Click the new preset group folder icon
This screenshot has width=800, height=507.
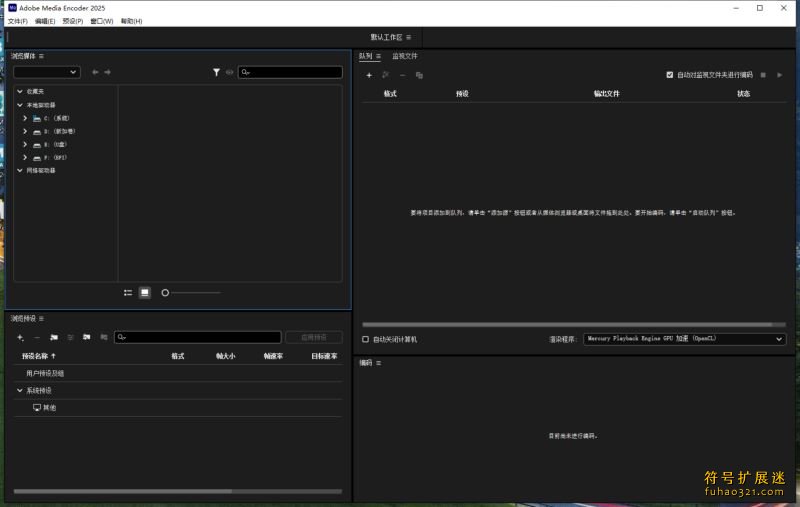pyautogui.click(x=54, y=337)
